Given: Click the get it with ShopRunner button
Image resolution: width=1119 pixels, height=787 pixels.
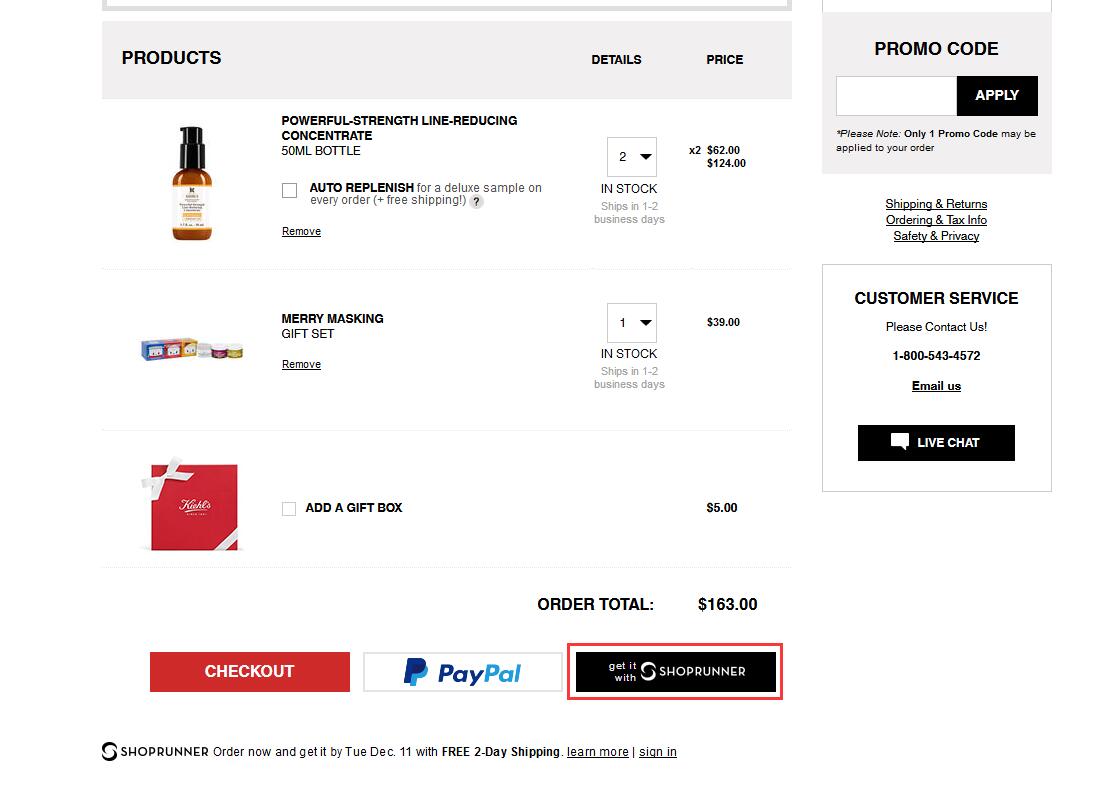Looking at the screenshot, I should (676, 672).
